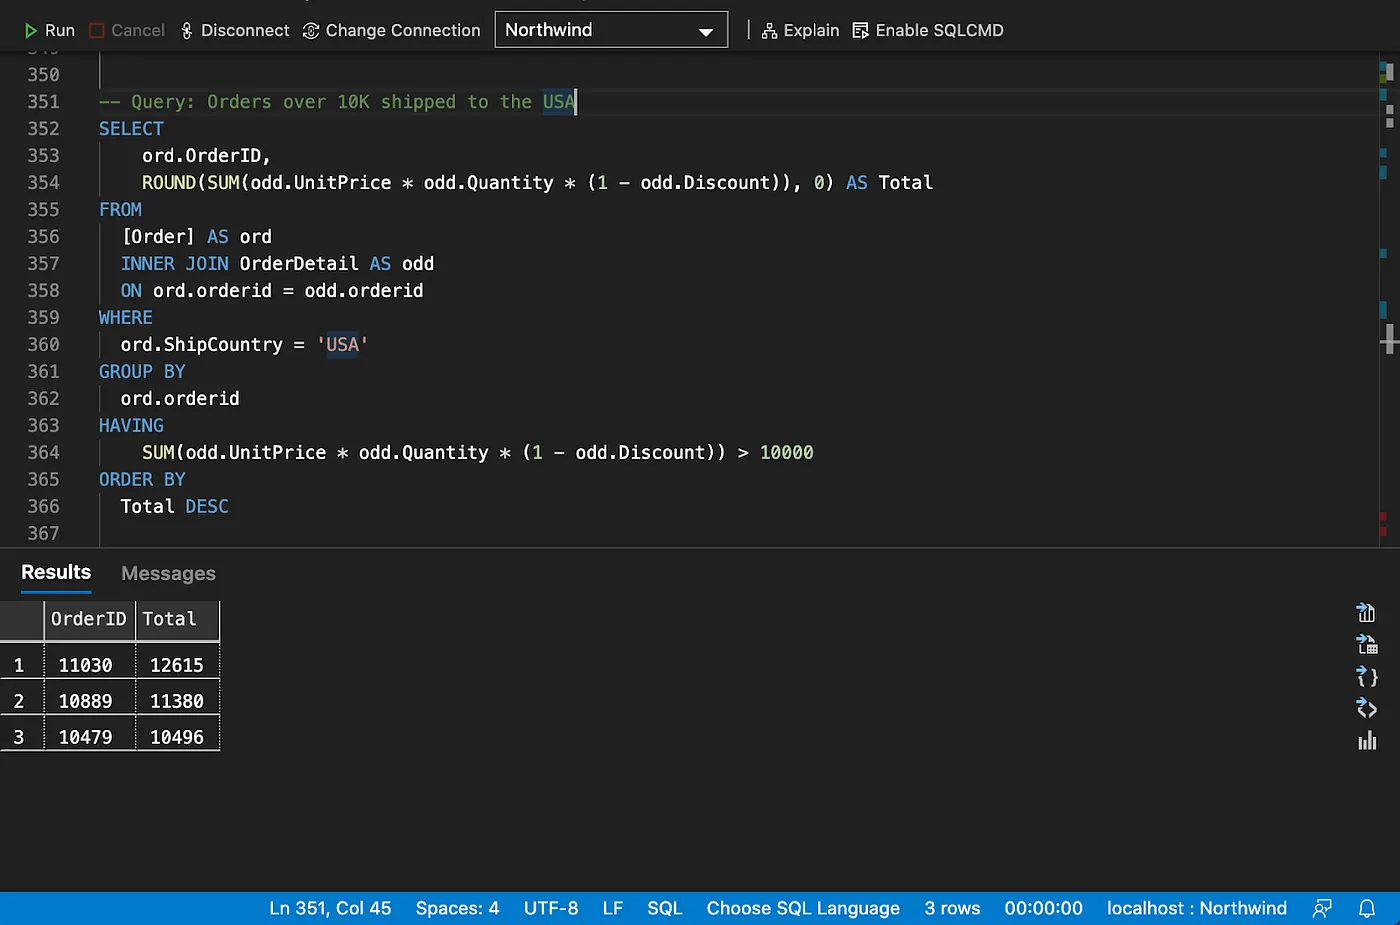This screenshot has height=925, width=1400.
Task: Click the comment text on line 351
Action: [x=337, y=102]
